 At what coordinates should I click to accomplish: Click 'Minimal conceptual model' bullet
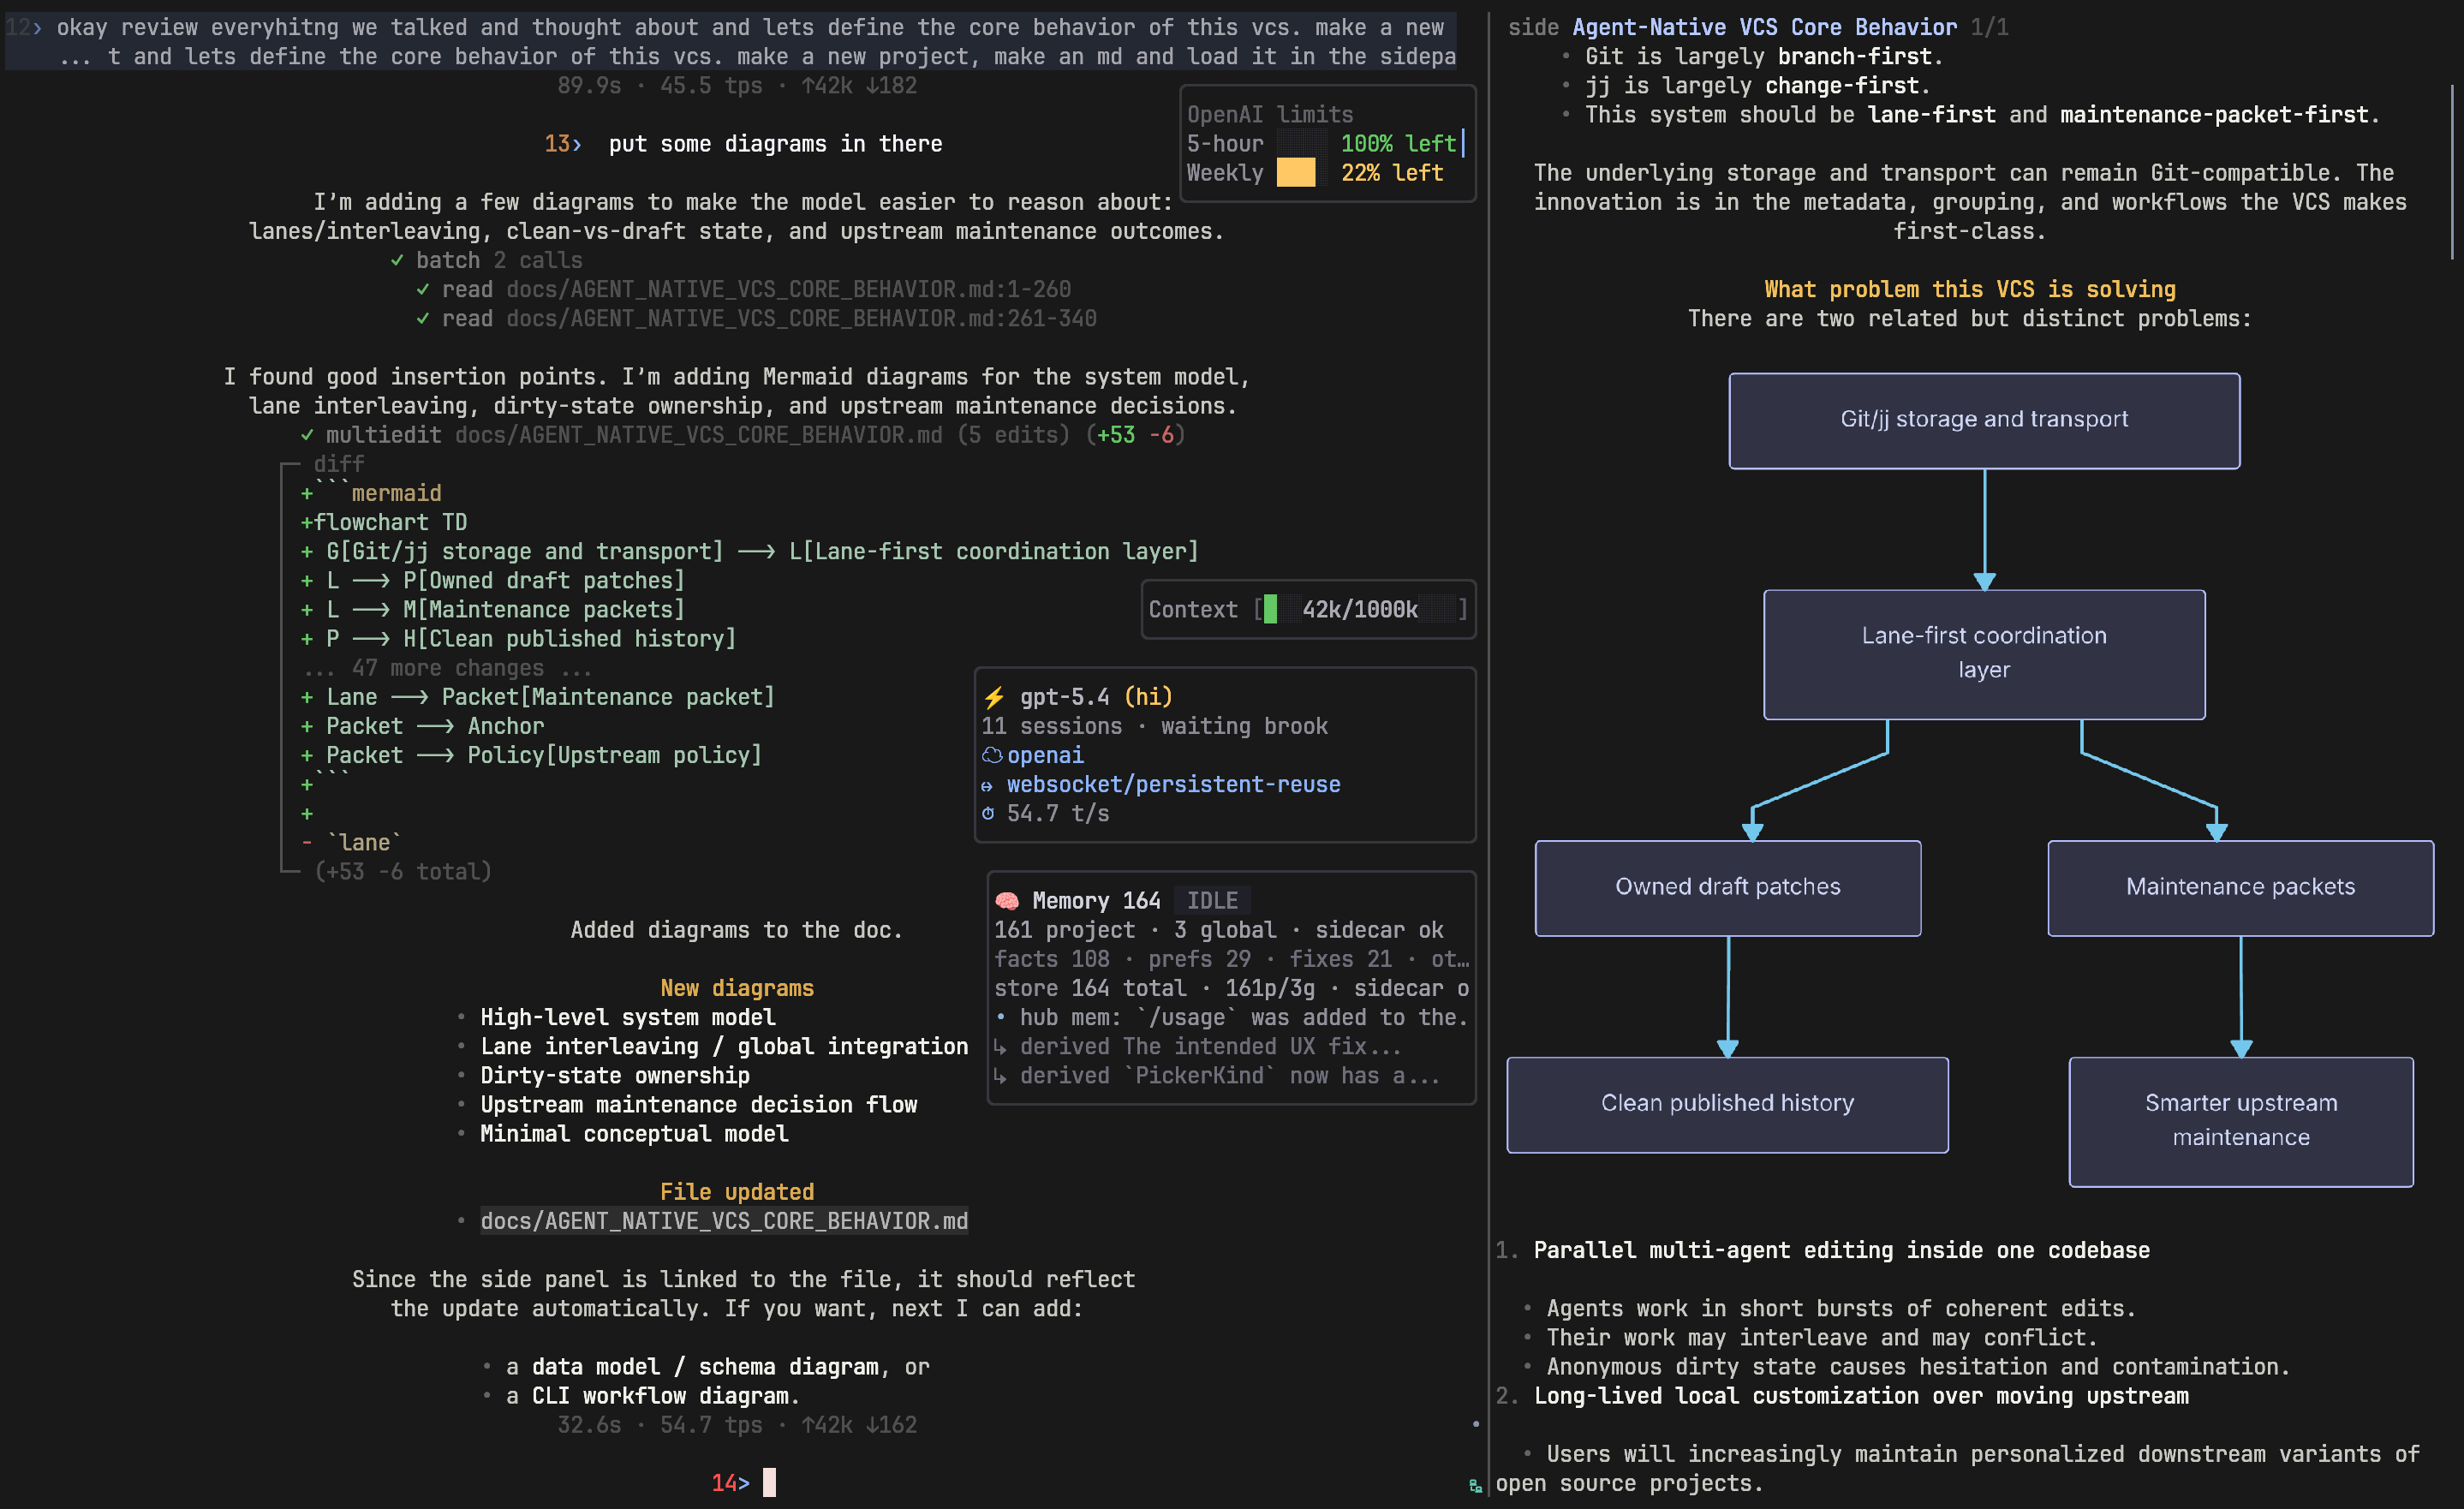pyautogui.click(x=634, y=1133)
